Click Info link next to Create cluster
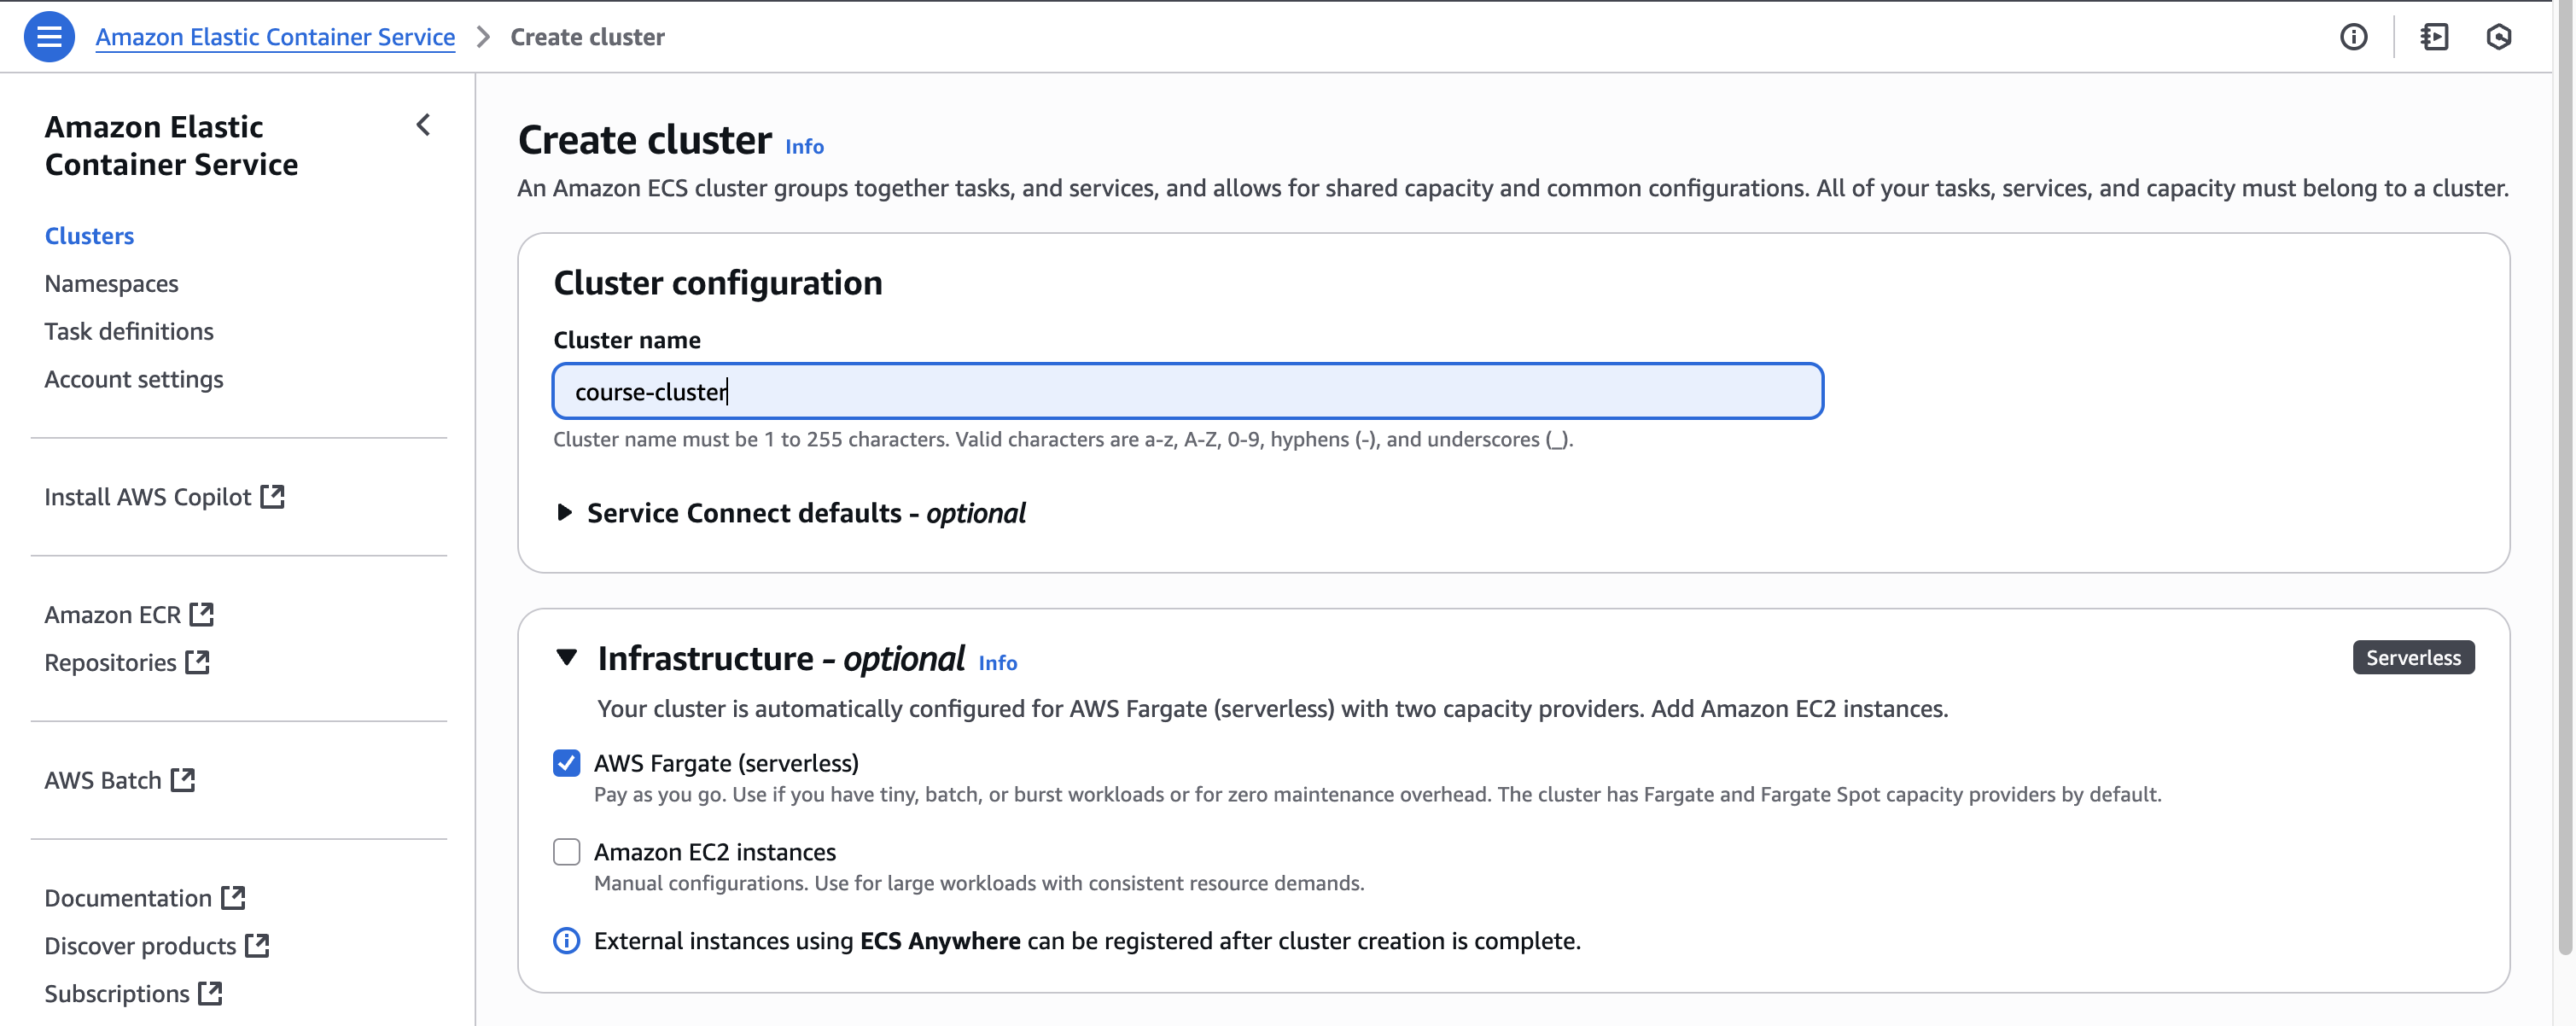The width and height of the screenshot is (2576, 1026). [804, 146]
